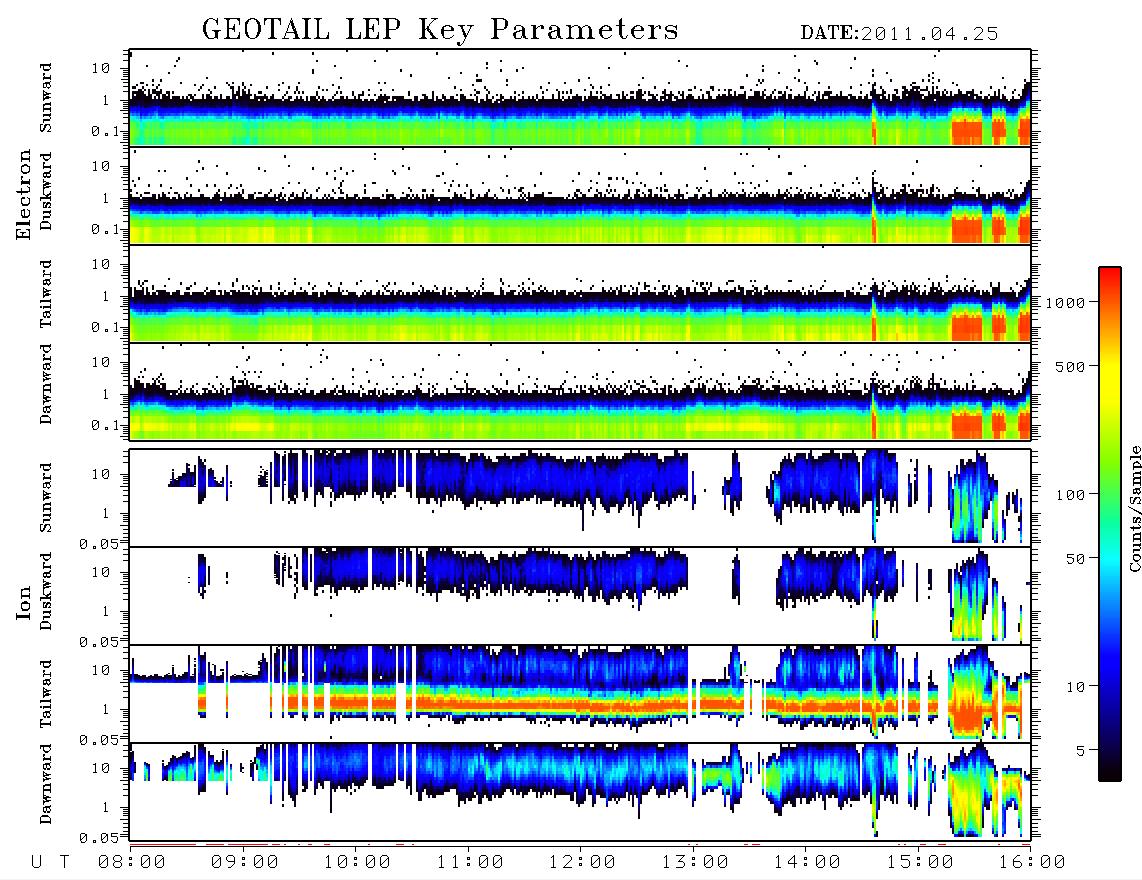
Task: Click the Electron Duskward spectrogram panel
Action: (x=580, y=195)
